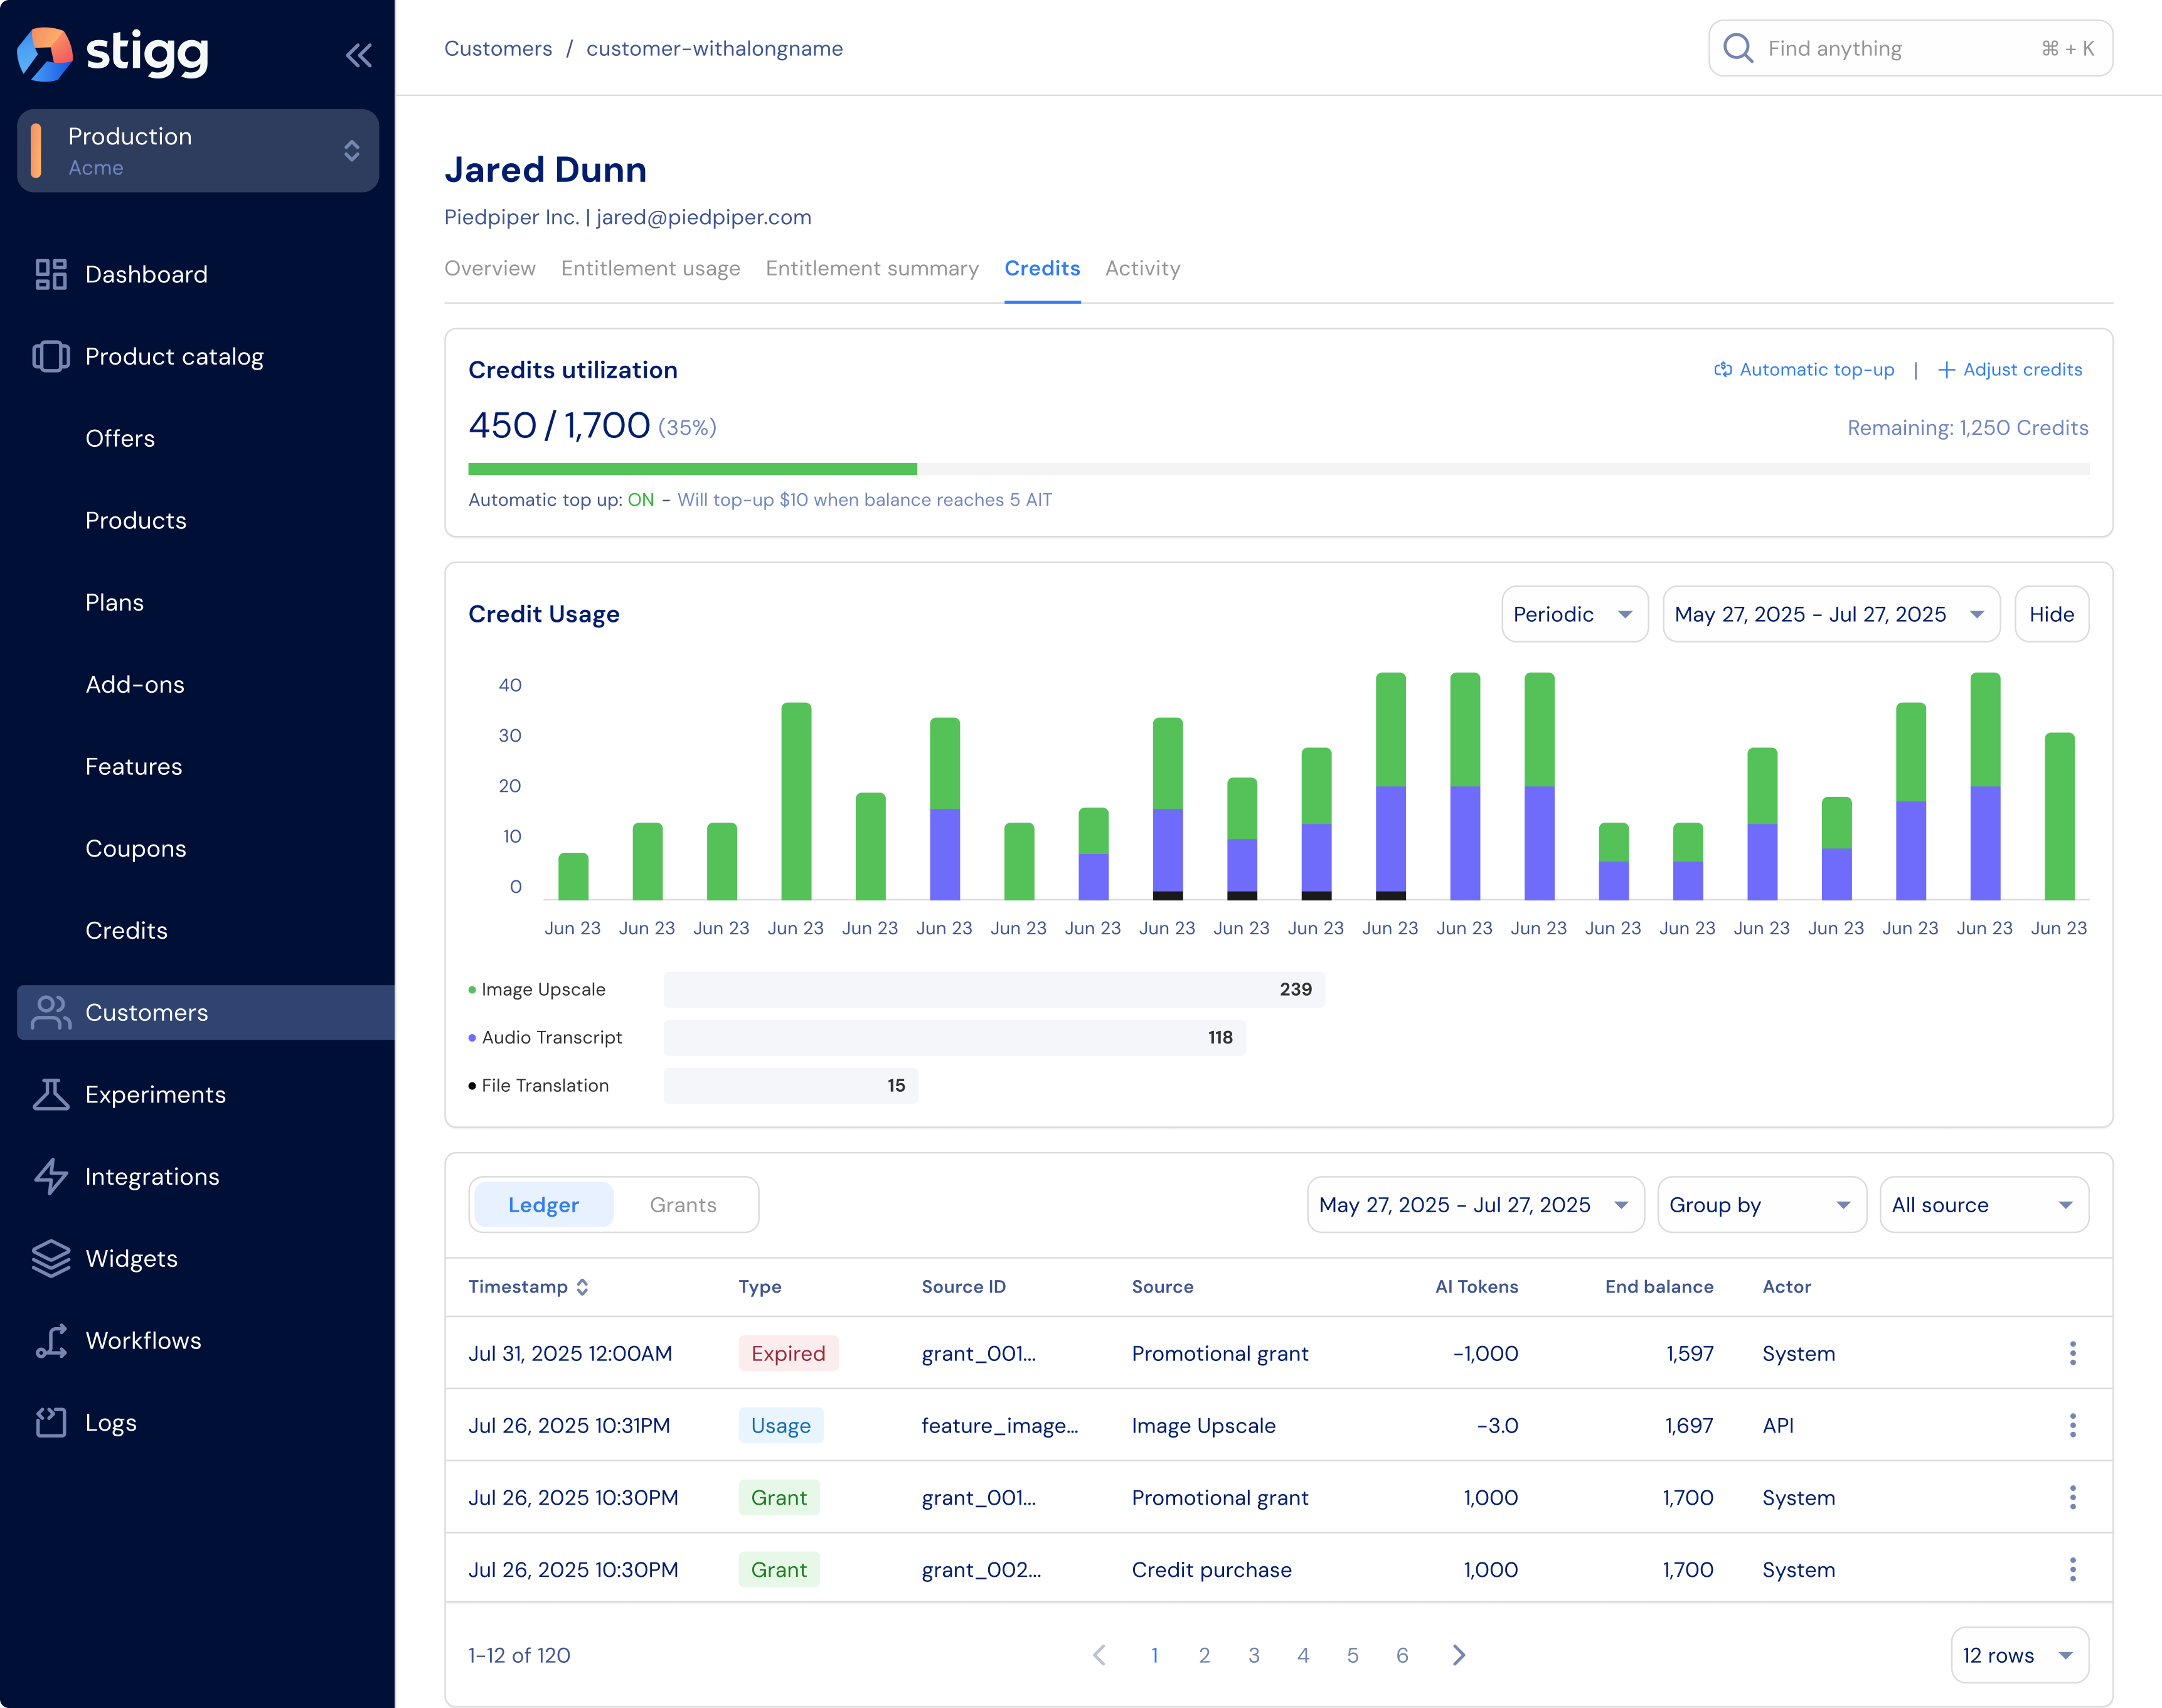Click the Hide button on Credit Usage
The image size is (2162, 1708).
click(x=2051, y=614)
